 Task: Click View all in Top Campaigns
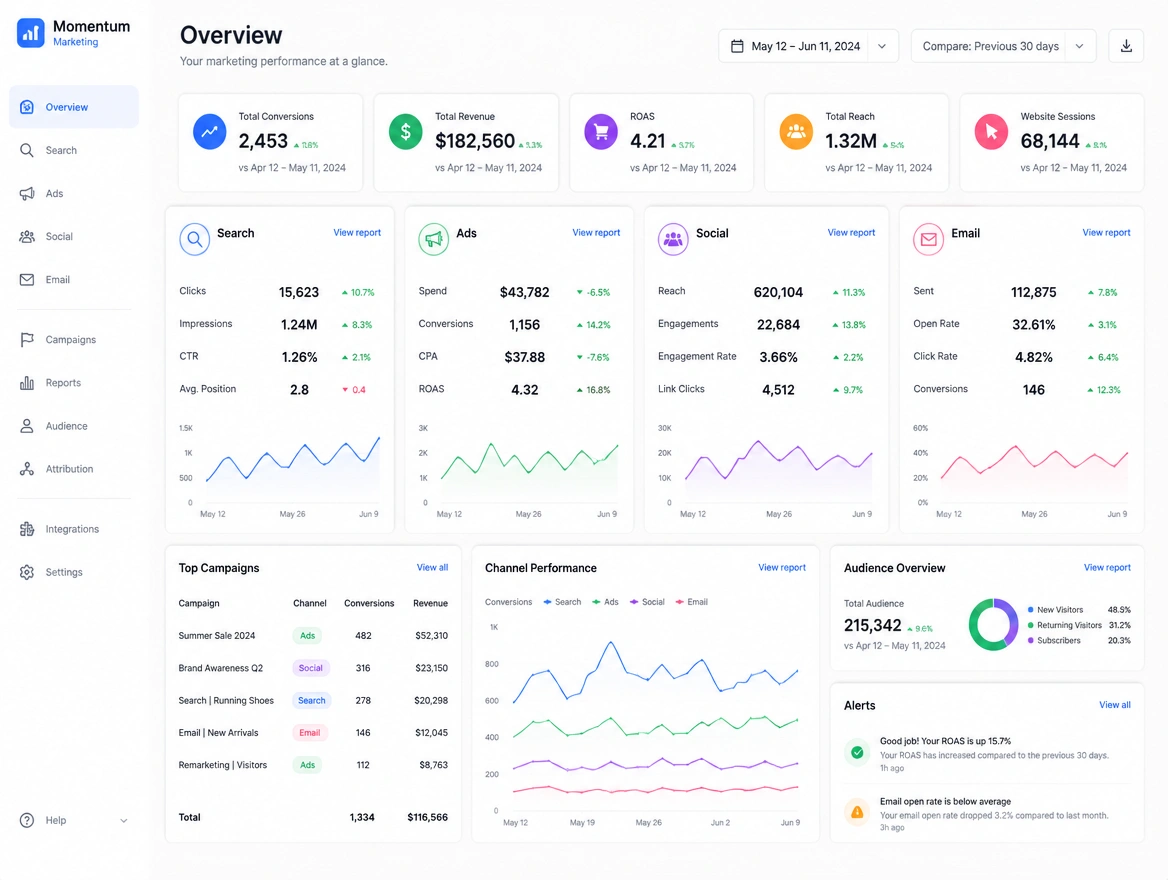432,568
